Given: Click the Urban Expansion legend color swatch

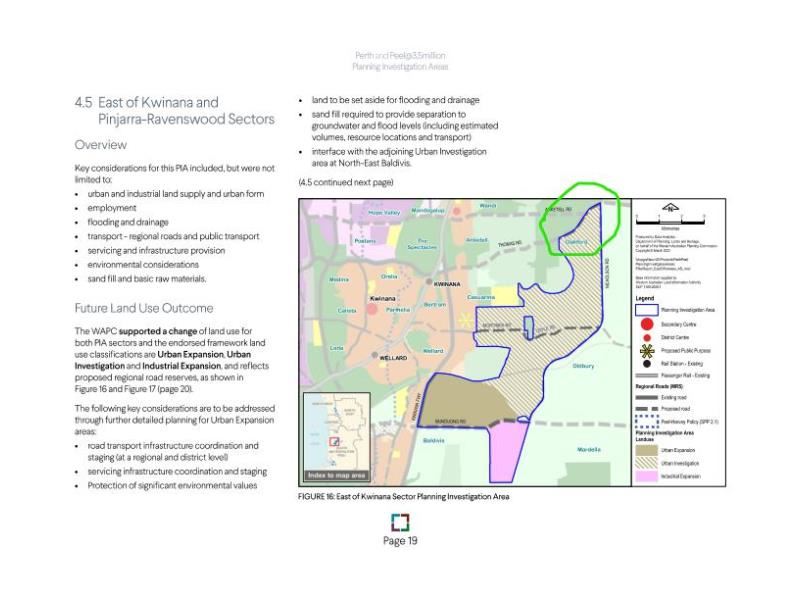Looking at the screenshot, I should pos(646,450).
